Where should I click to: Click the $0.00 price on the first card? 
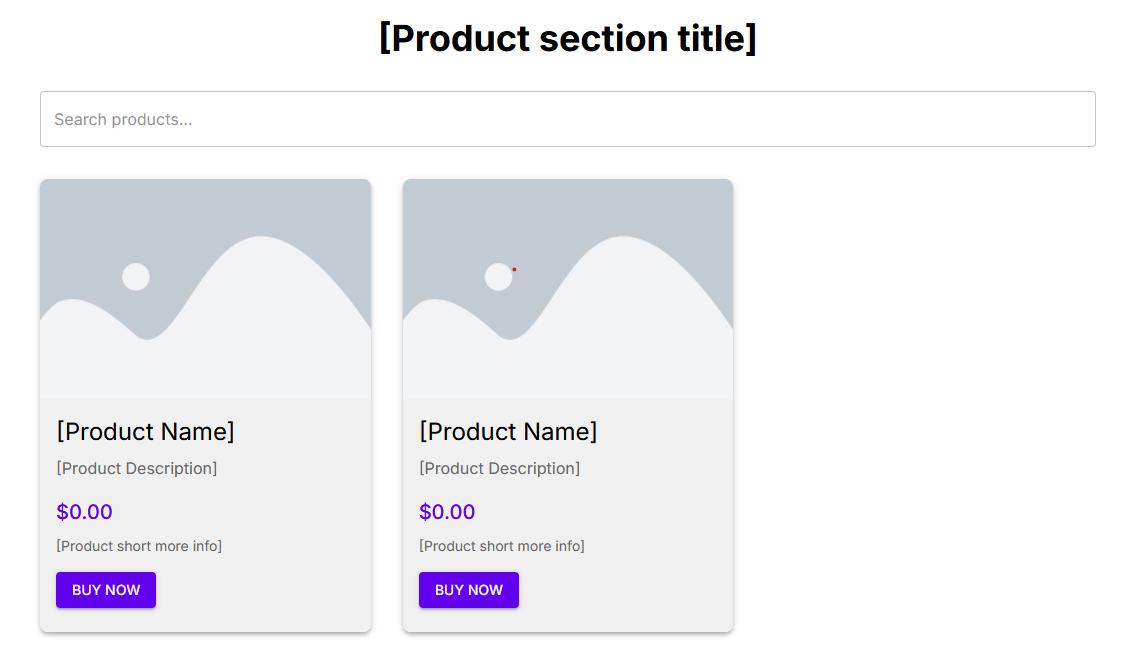84,511
